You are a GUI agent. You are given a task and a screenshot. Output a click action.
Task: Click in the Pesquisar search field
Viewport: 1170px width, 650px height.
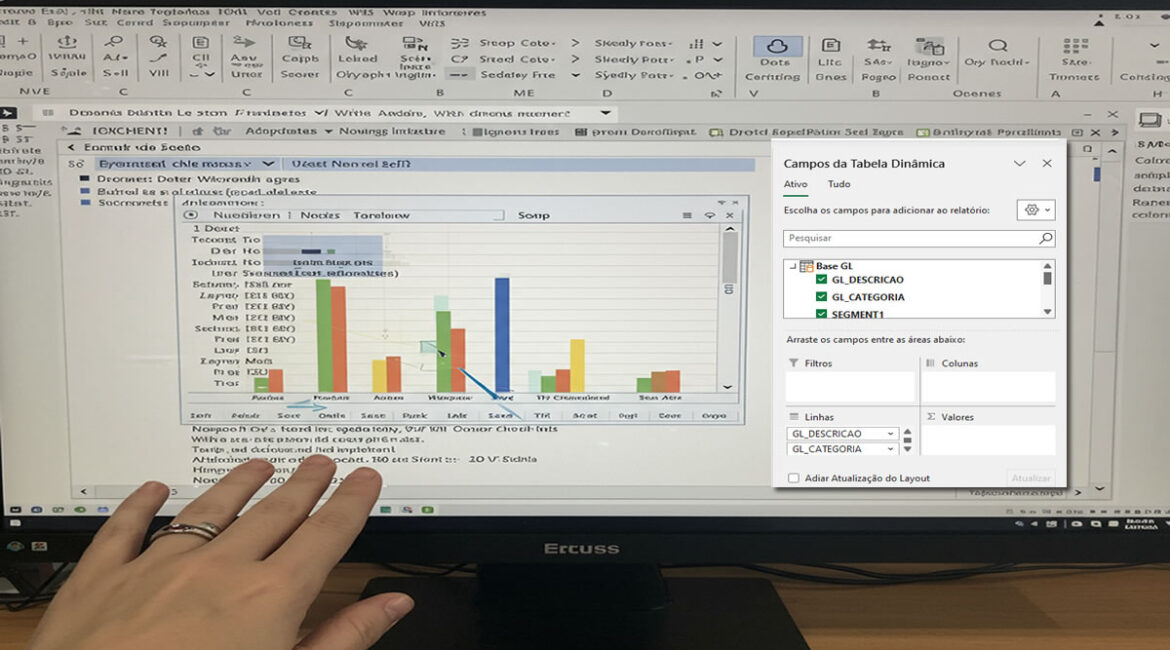(910, 239)
